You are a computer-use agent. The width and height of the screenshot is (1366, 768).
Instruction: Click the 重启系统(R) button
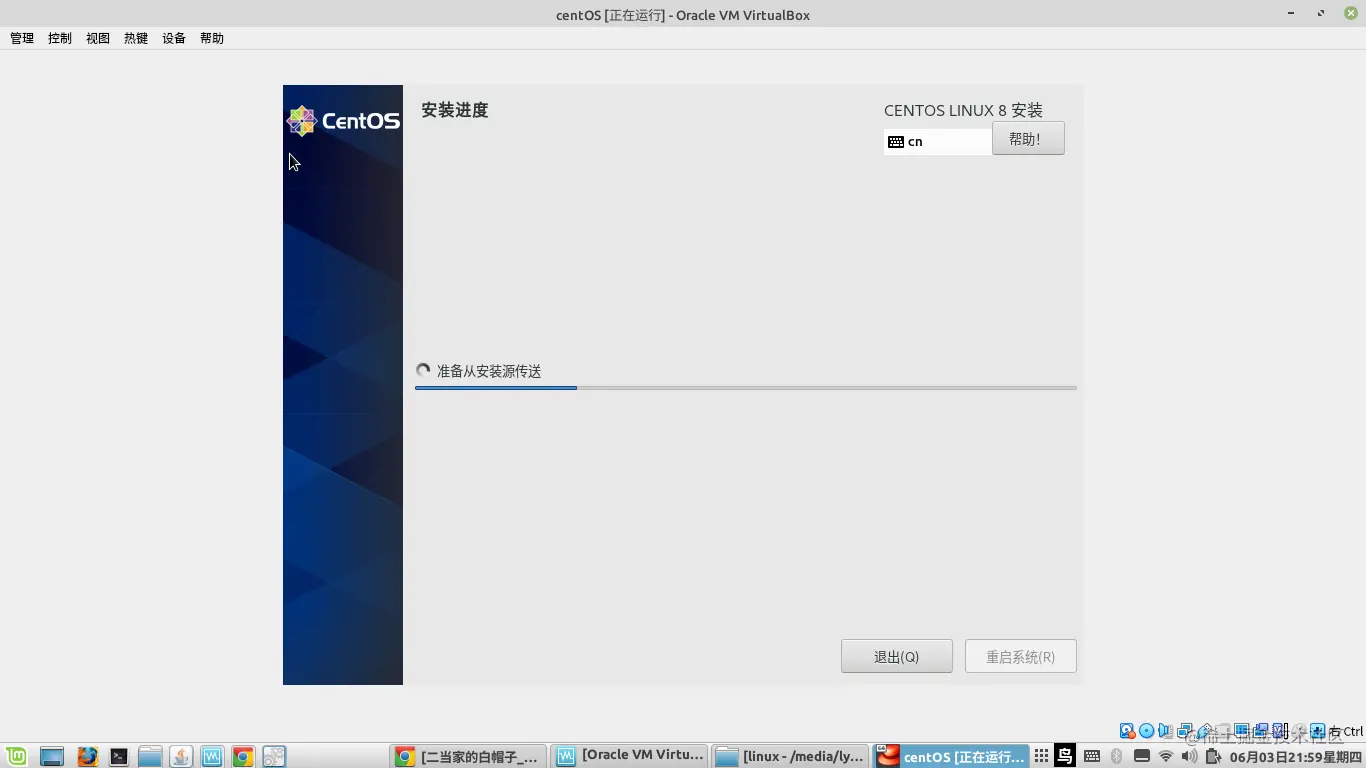[1021, 656]
